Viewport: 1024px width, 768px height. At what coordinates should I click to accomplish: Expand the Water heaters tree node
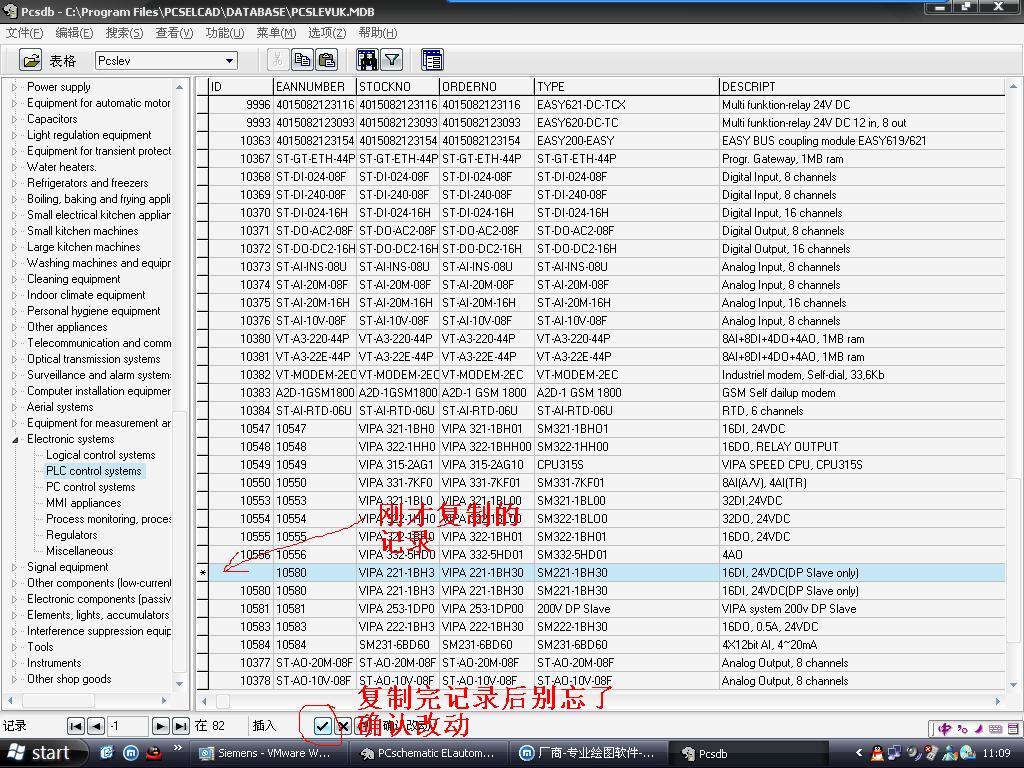(14, 167)
